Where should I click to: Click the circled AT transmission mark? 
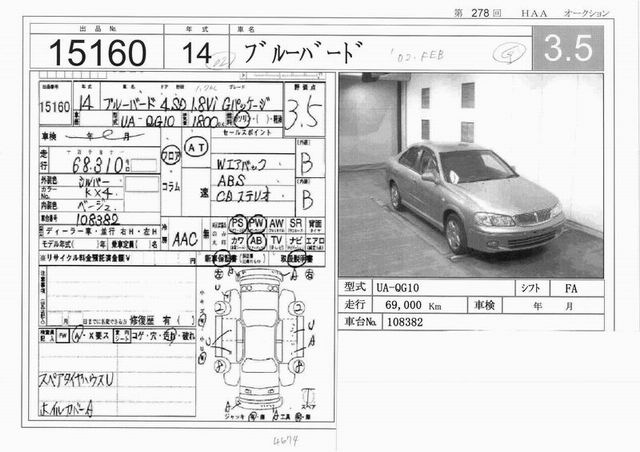pyautogui.click(x=196, y=148)
